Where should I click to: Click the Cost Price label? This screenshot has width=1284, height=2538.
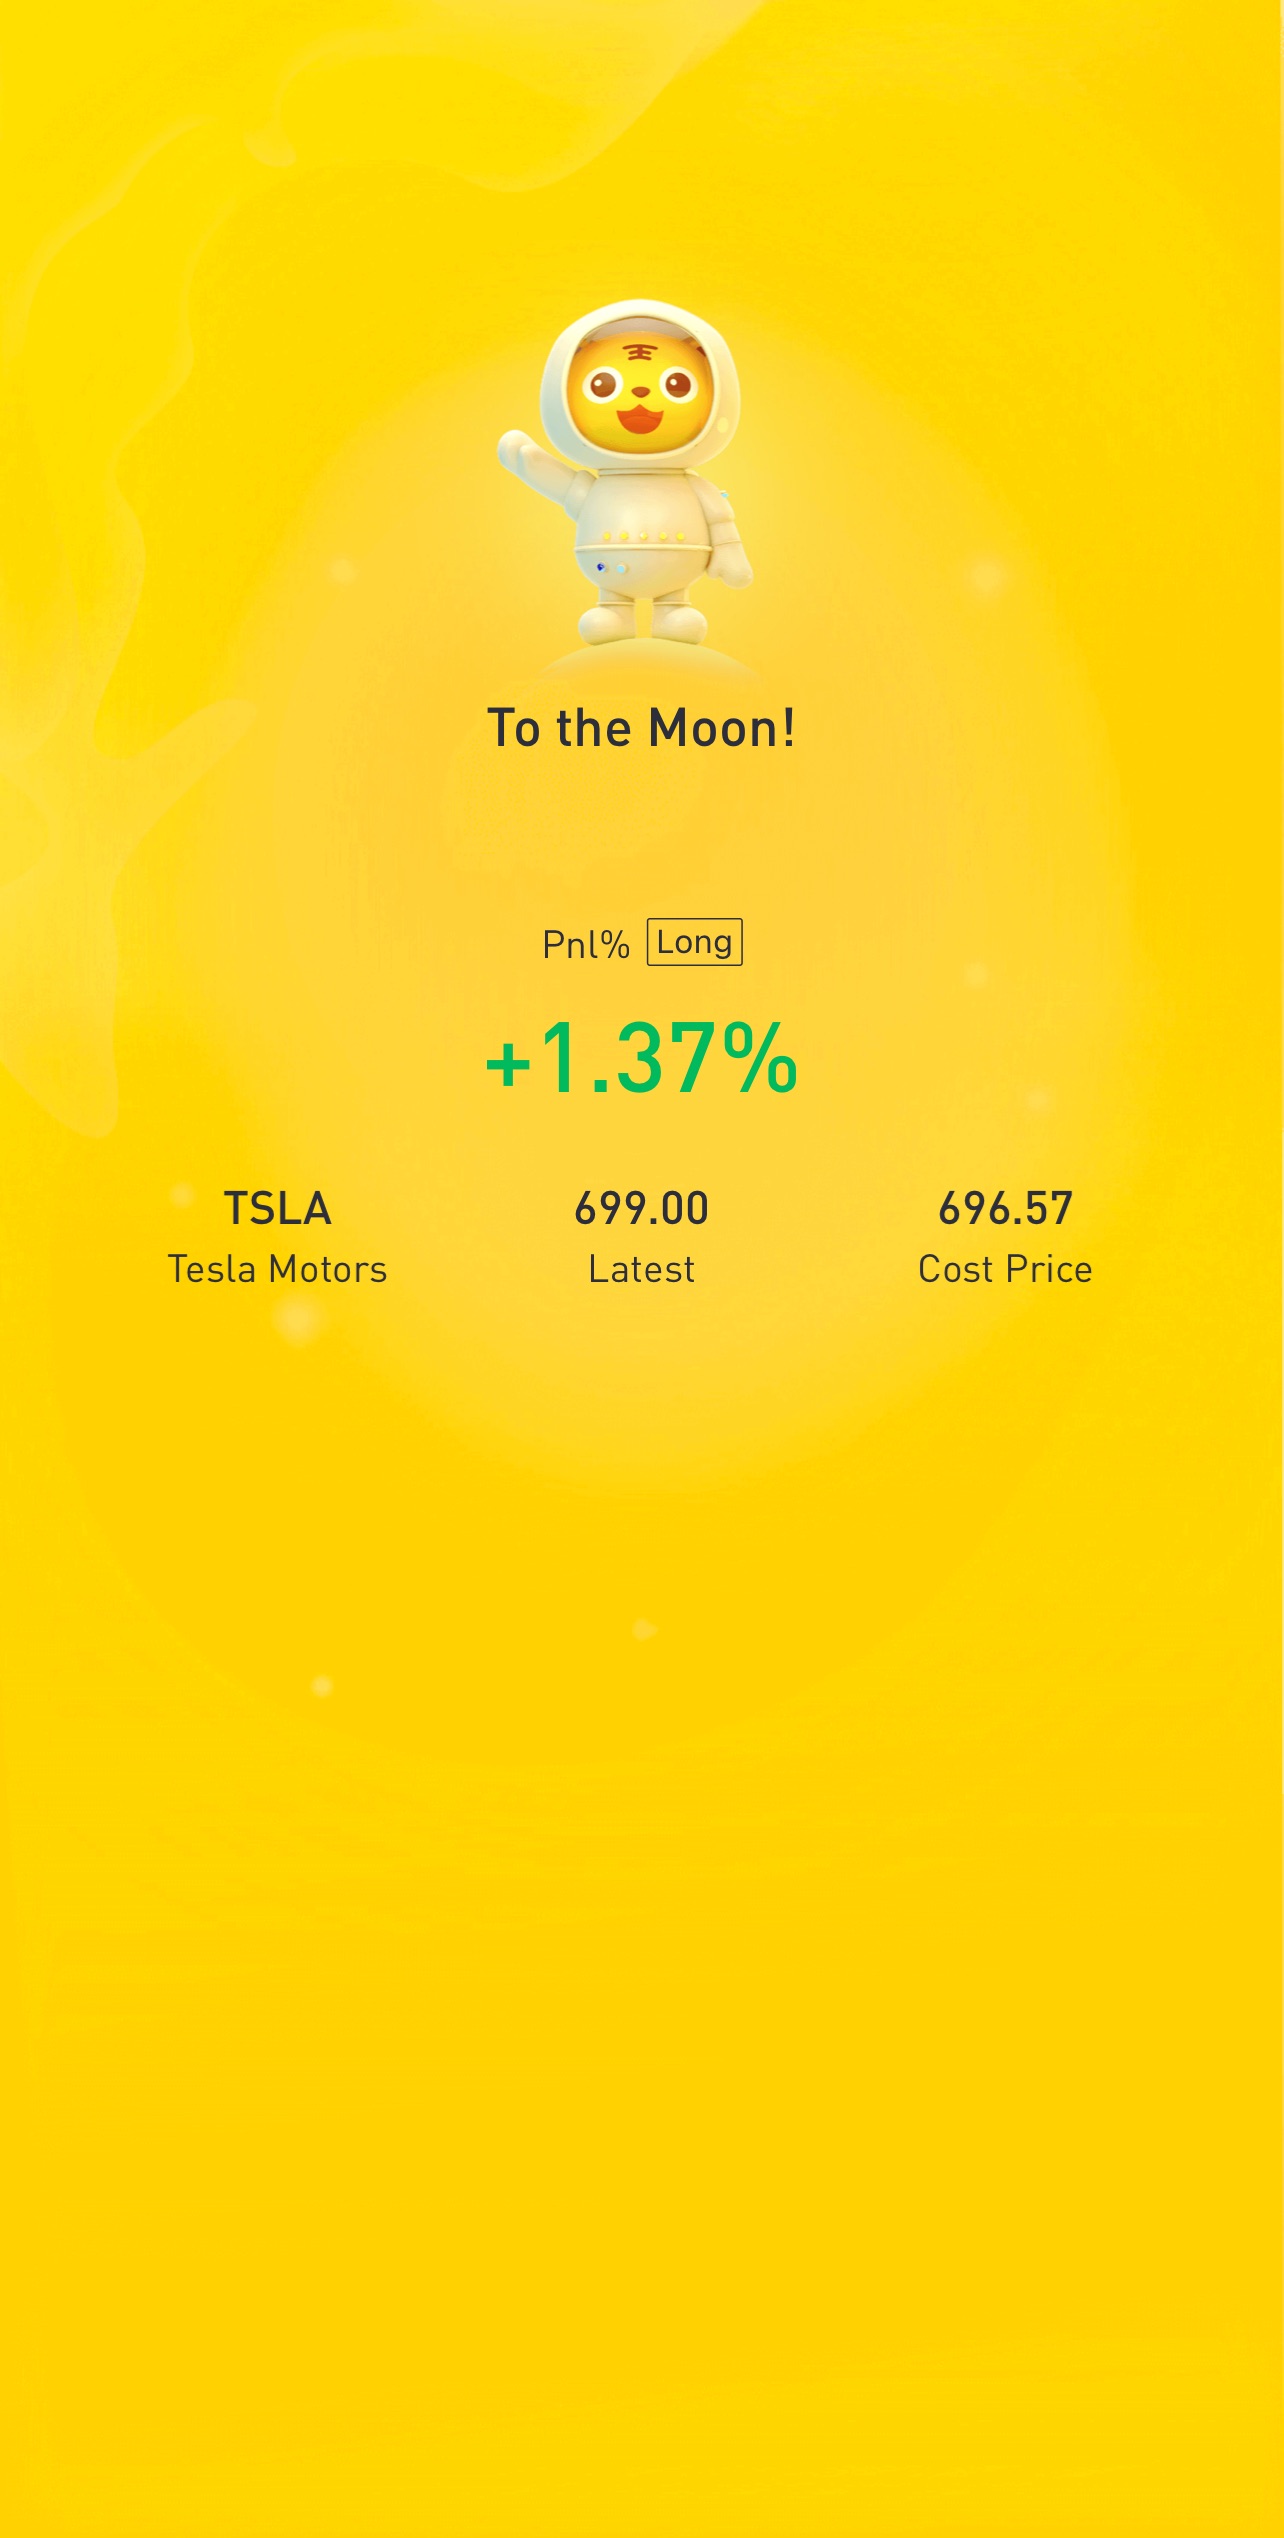[1005, 1269]
